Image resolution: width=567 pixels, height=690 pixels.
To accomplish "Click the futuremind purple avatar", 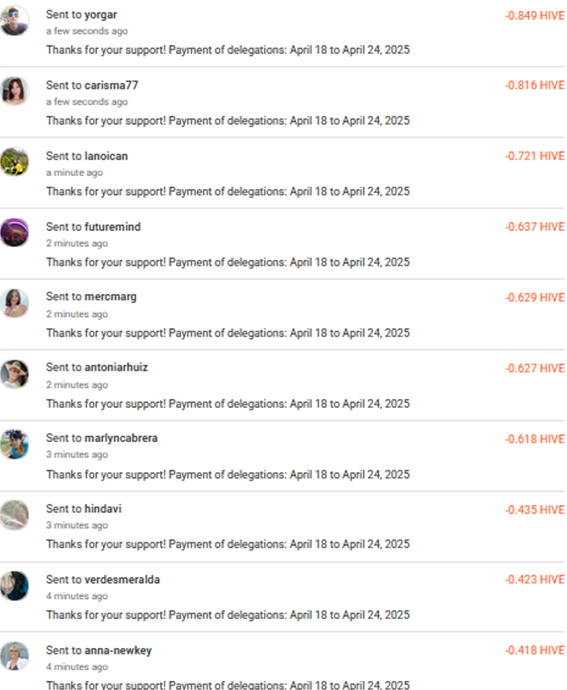I will coord(15,232).
